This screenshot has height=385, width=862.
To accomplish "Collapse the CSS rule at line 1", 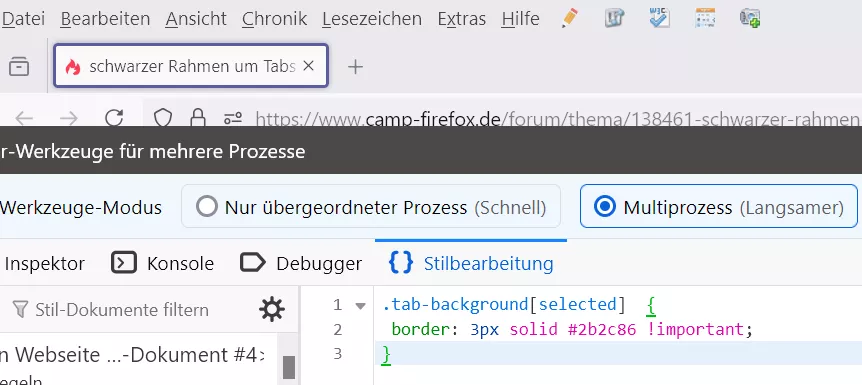I will (x=360, y=306).
